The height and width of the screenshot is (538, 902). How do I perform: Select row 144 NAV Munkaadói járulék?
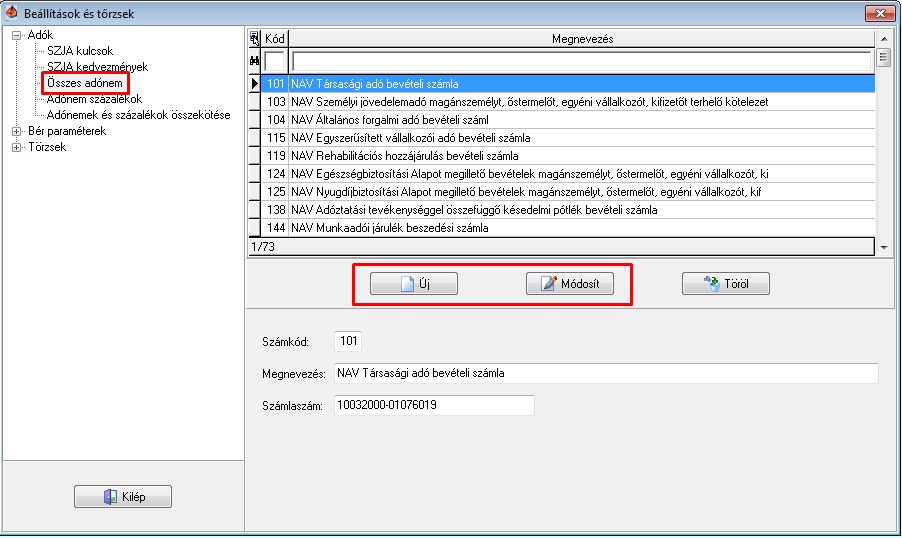coord(568,228)
